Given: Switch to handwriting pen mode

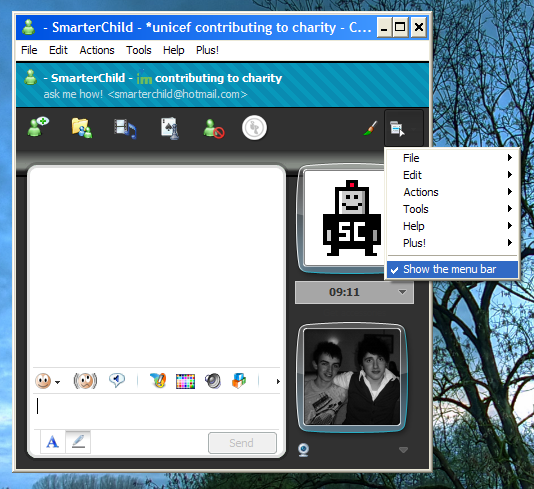Looking at the screenshot, I should (x=78, y=442).
